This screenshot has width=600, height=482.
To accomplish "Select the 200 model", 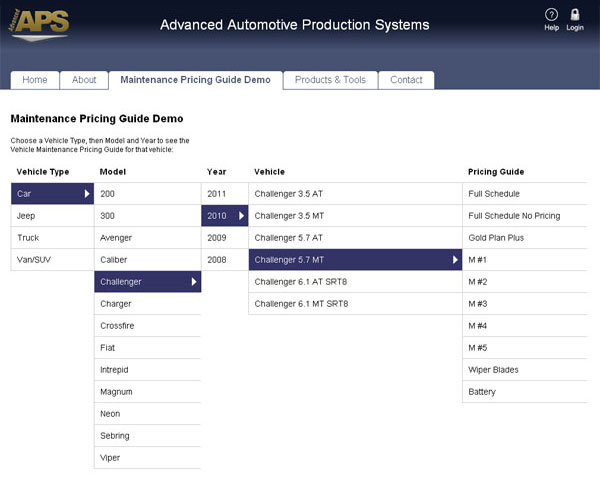I will [x=148, y=194].
